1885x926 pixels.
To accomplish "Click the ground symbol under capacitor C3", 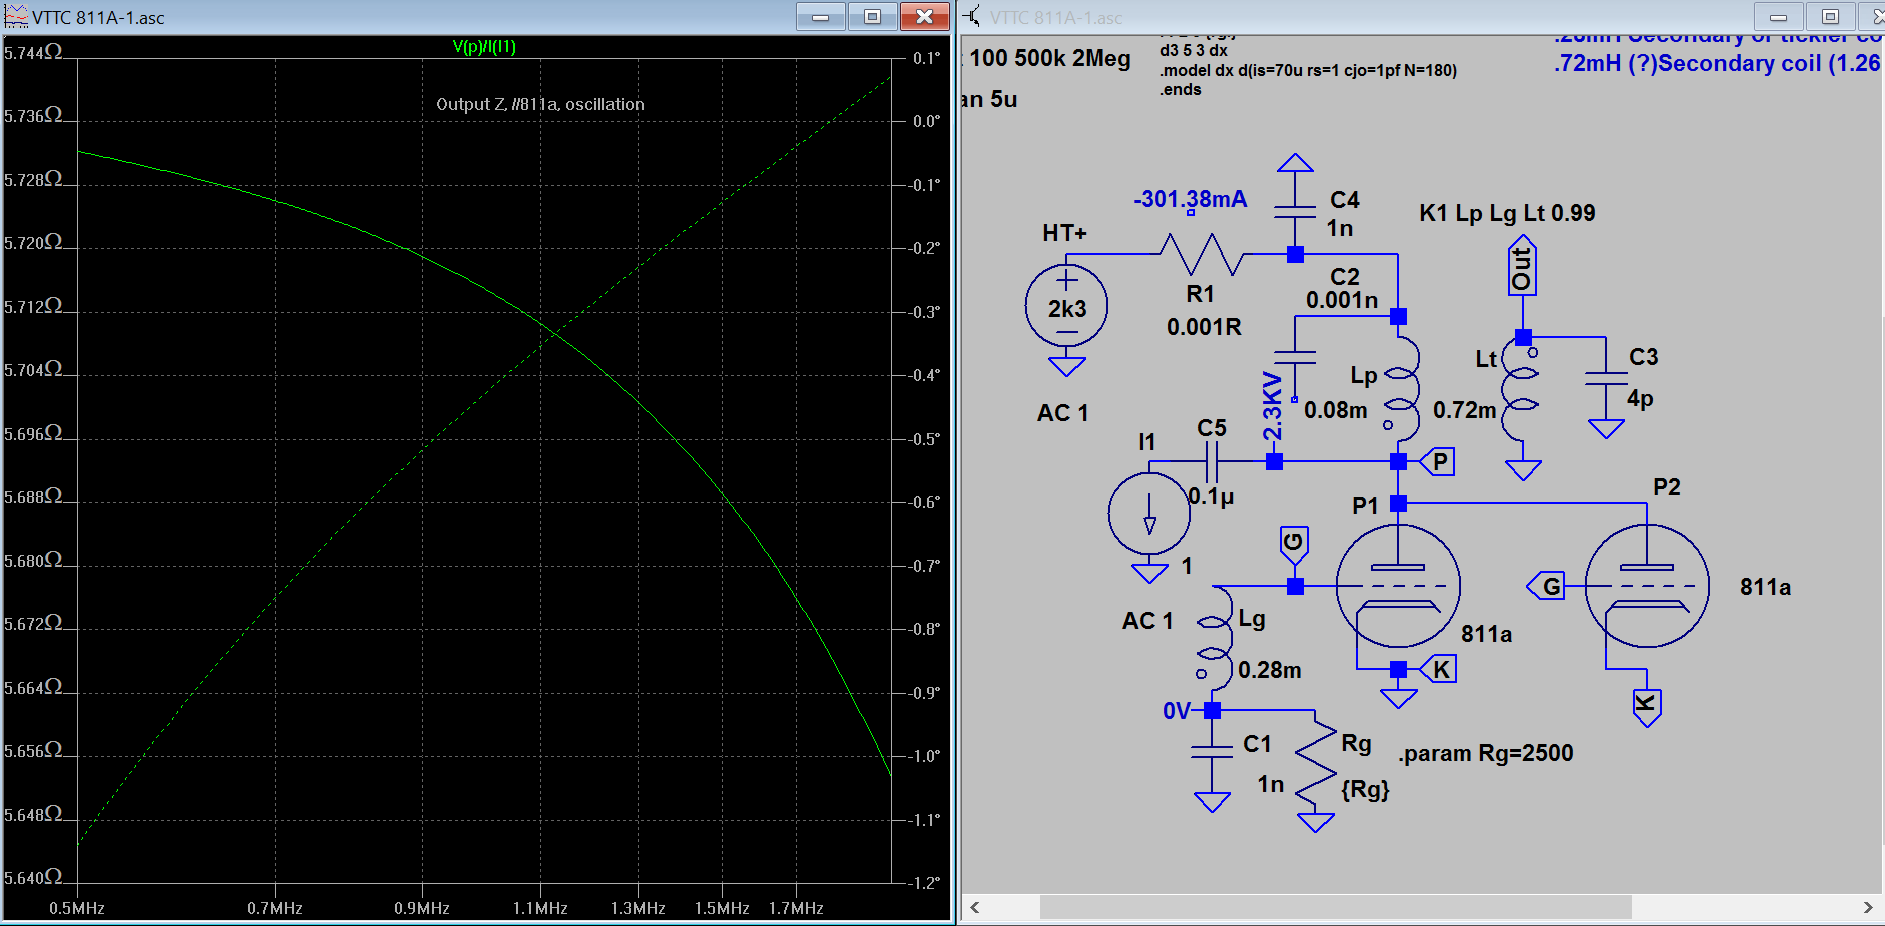I will (1606, 428).
